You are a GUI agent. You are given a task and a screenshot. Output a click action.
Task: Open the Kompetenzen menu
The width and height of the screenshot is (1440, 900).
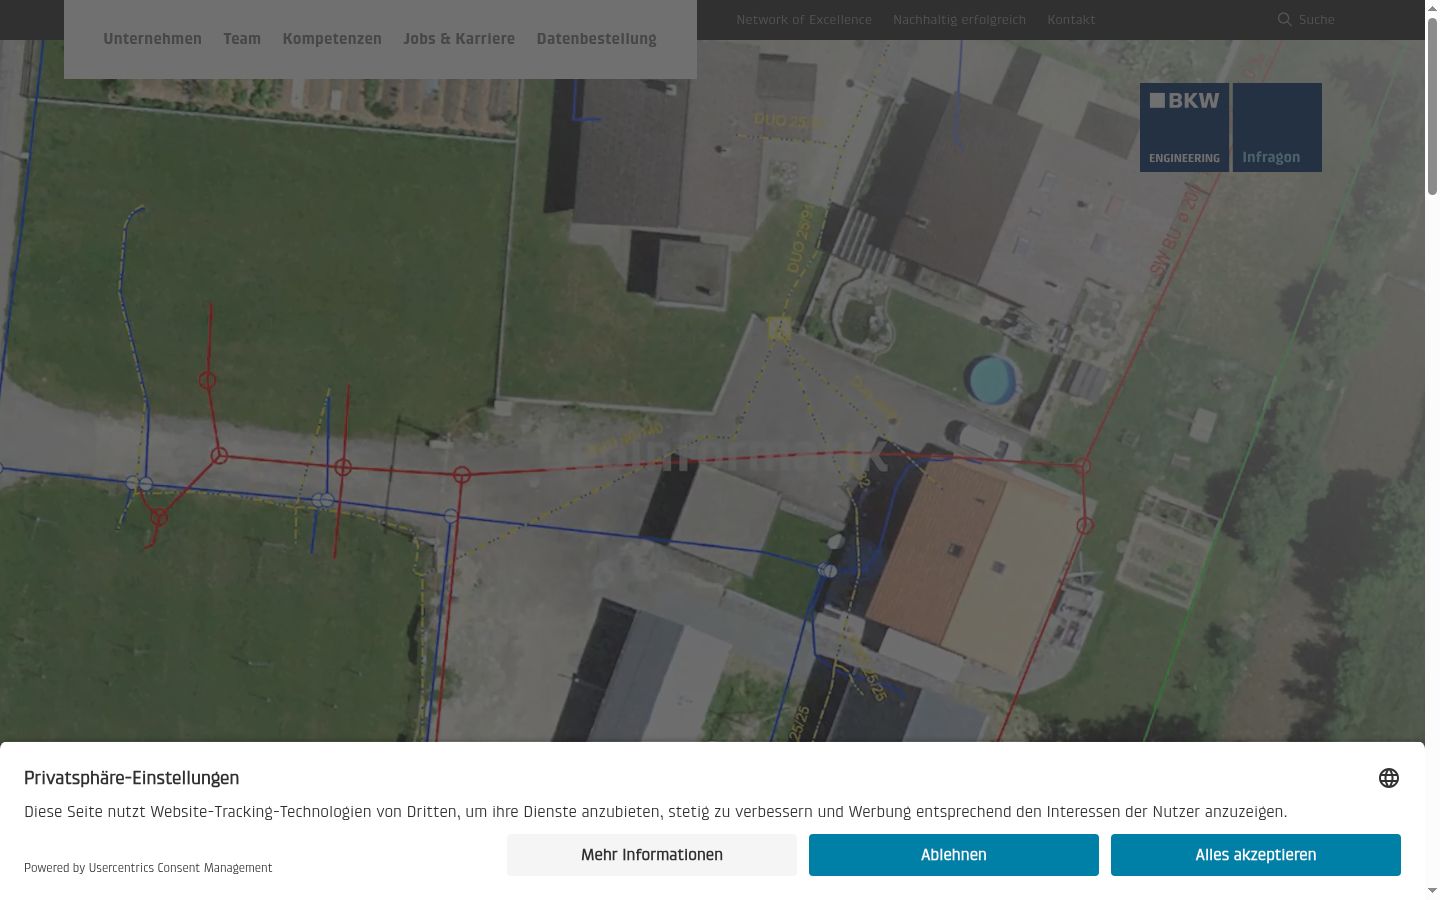(332, 39)
